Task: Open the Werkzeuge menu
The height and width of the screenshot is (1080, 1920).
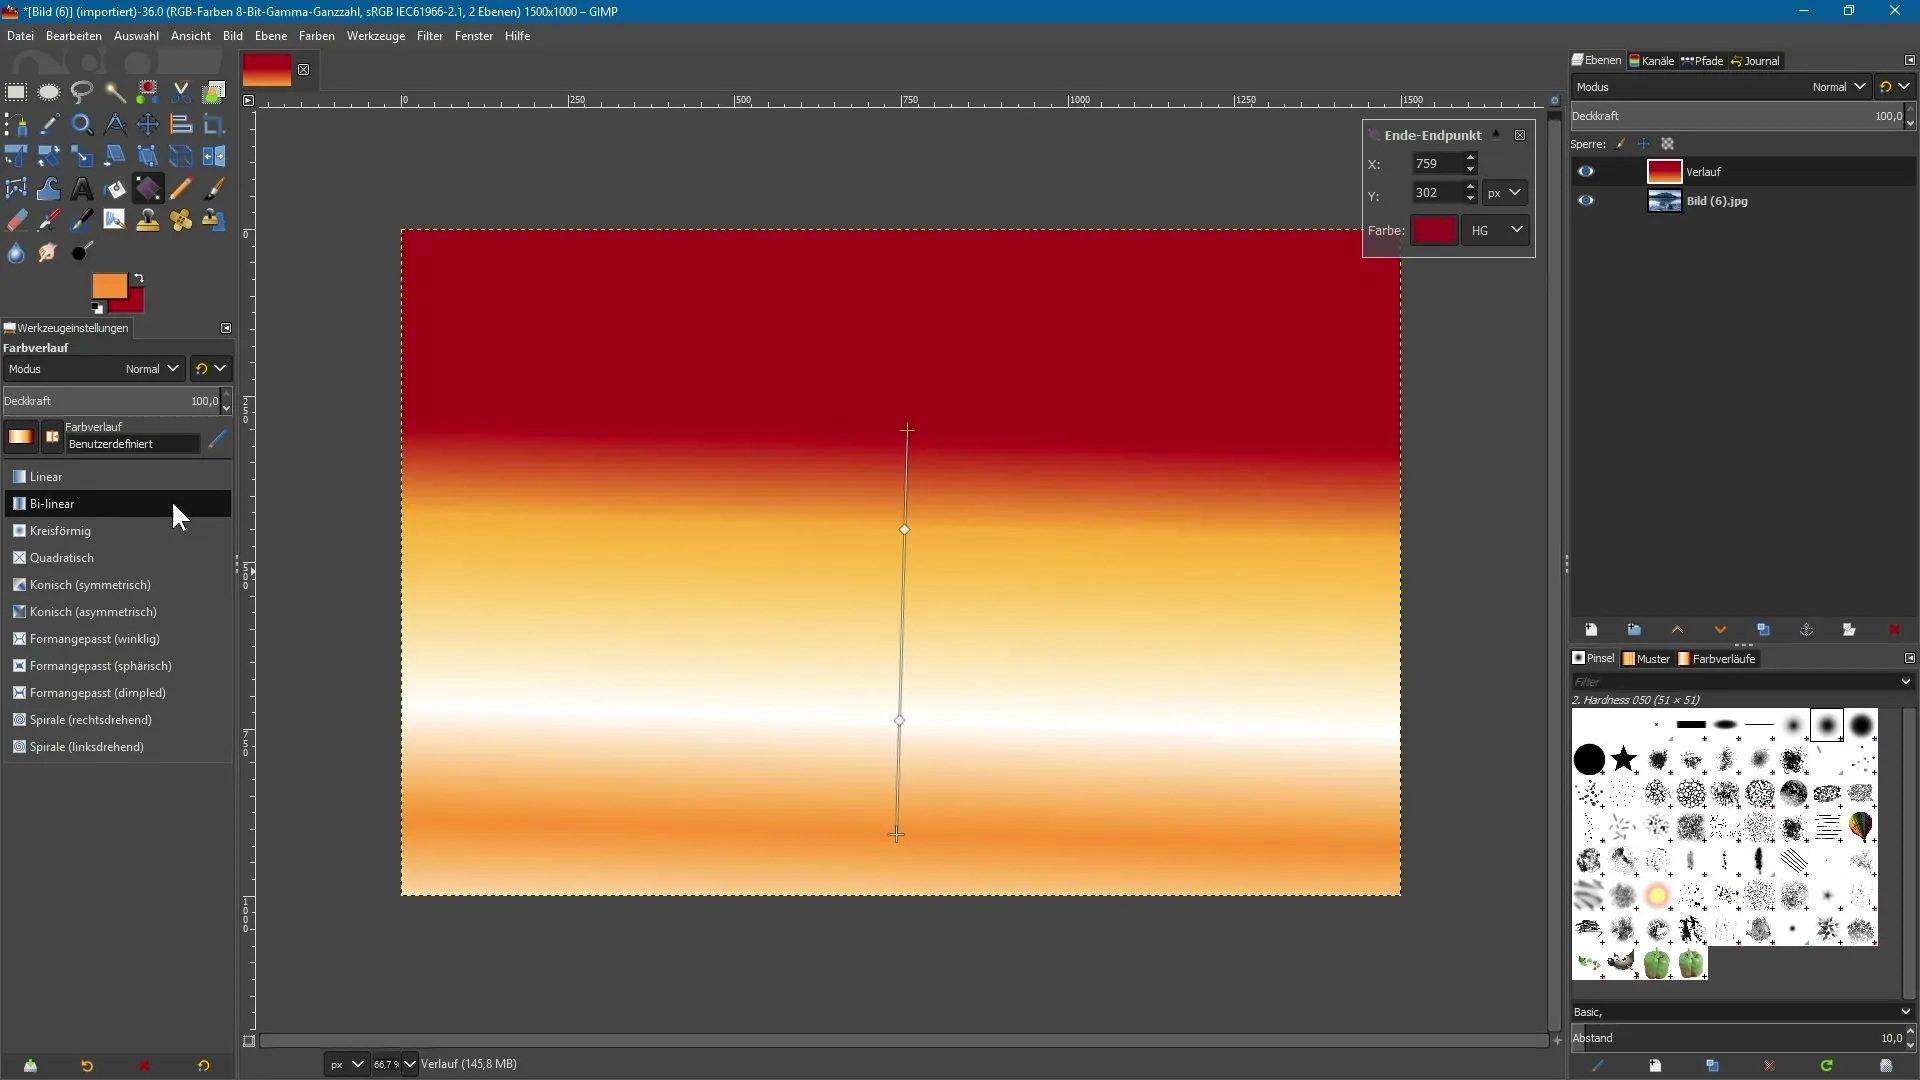Action: tap(376, 36)
